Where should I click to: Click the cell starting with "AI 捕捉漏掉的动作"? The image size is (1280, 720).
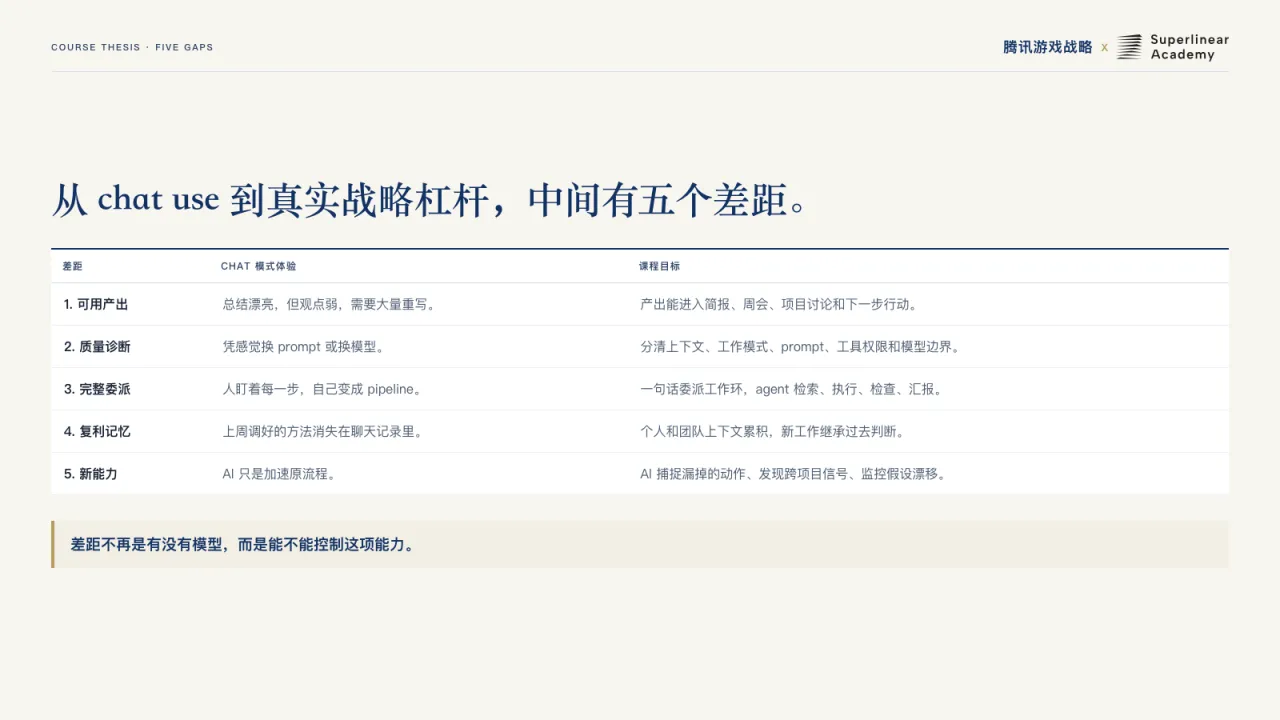[x=793, y=474]
